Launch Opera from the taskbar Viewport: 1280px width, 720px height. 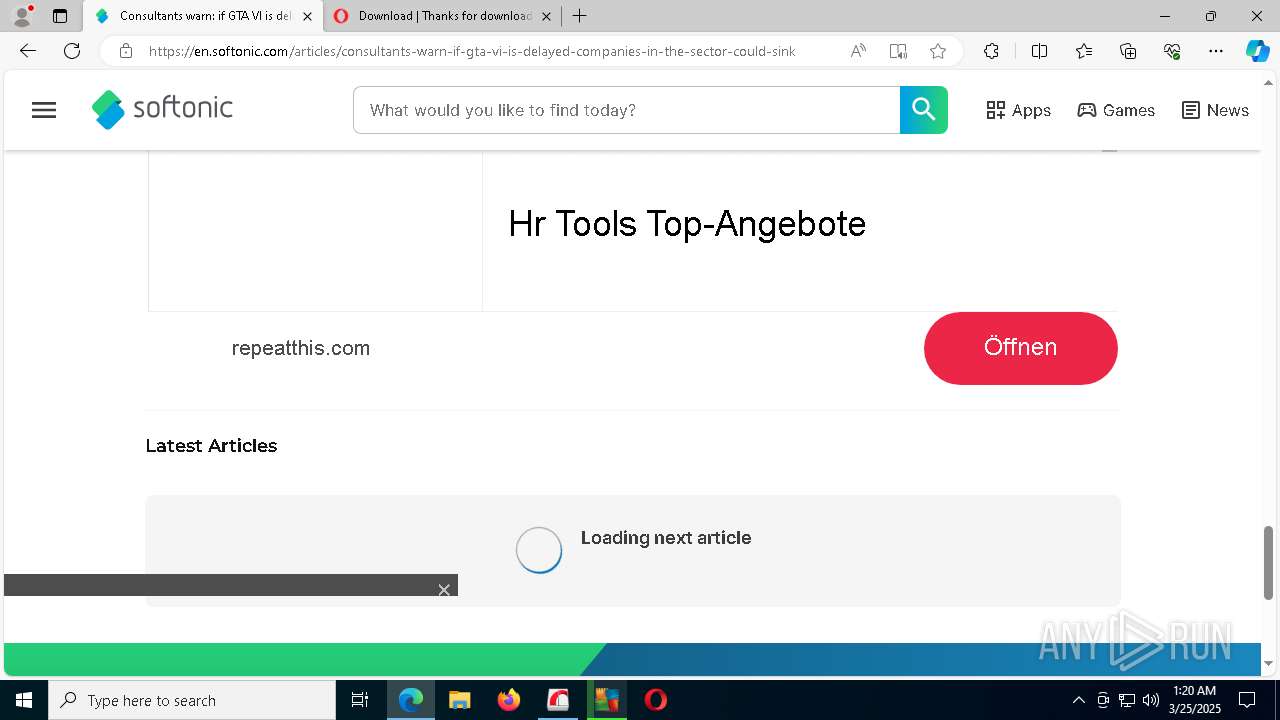pyautogui.click(x=656, y=700)
